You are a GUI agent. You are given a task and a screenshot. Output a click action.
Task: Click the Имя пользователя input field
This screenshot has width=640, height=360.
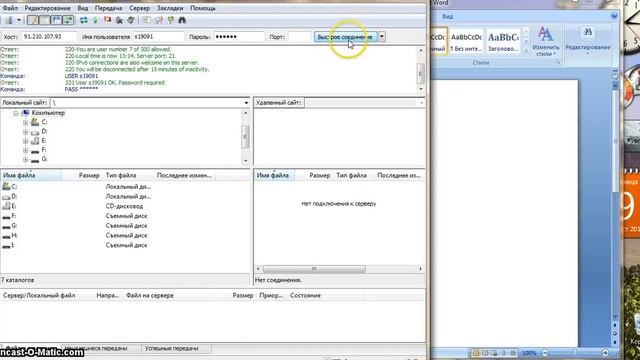point(158,37)
